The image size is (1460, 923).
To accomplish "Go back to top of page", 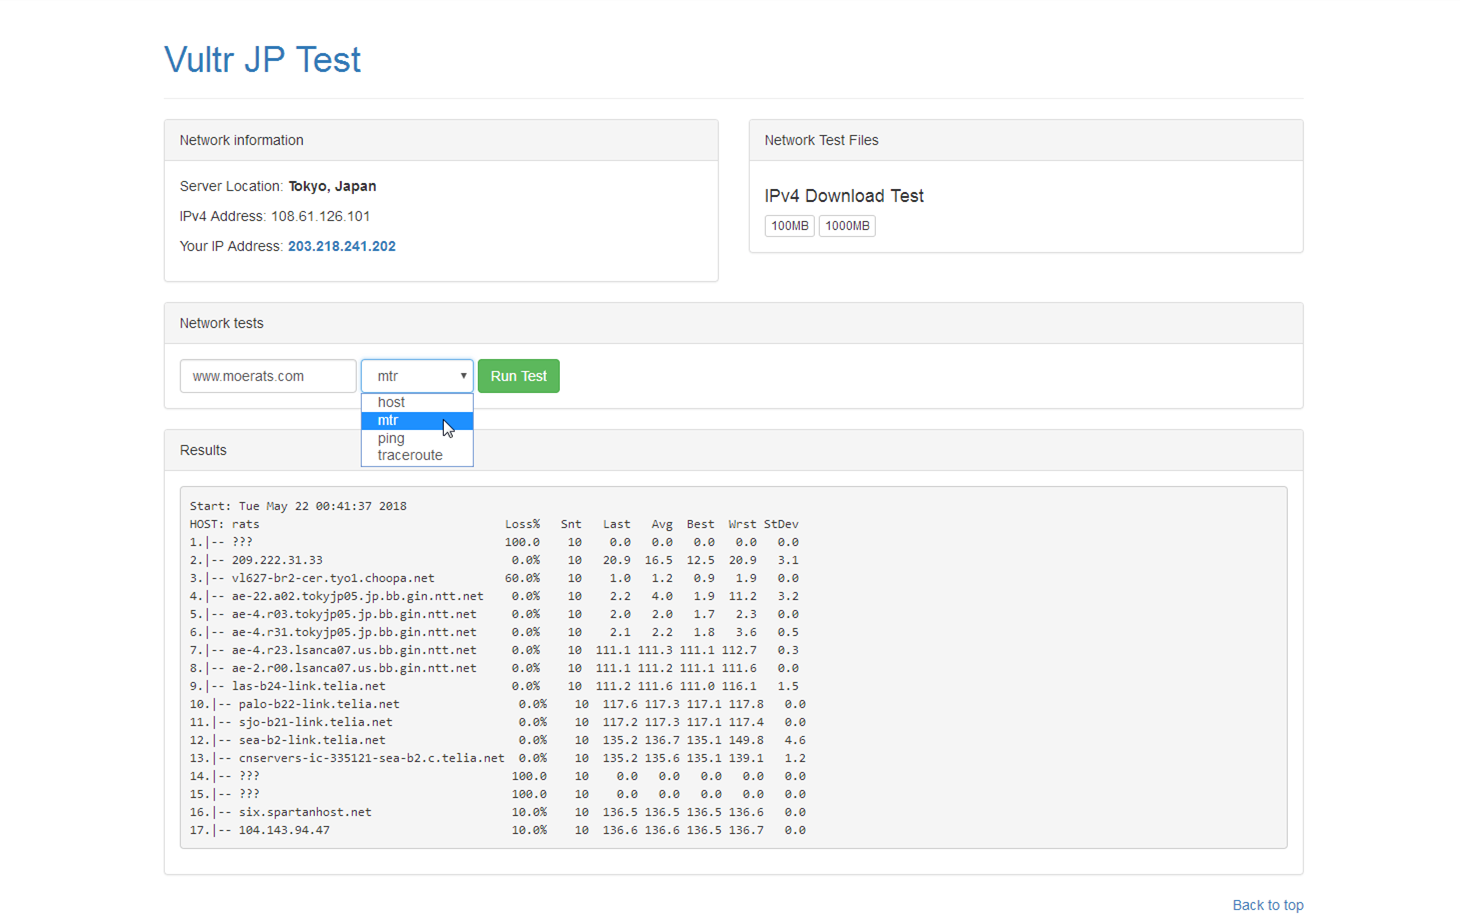I will click(x=1268, y=905).
